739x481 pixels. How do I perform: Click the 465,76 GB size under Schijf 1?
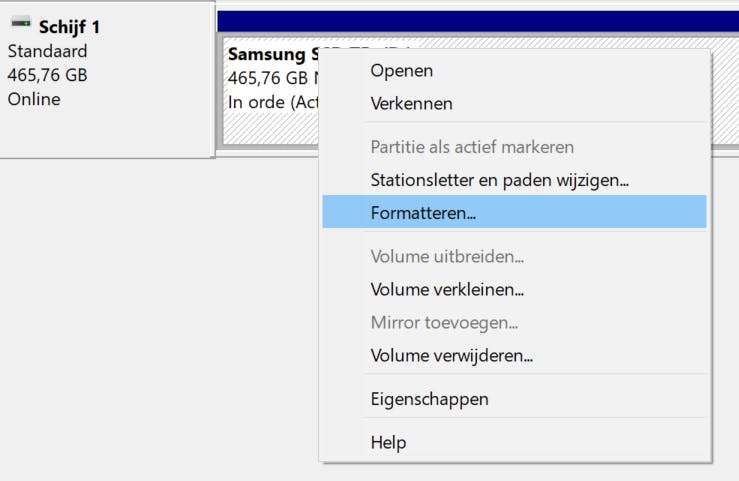click(48, 75)
